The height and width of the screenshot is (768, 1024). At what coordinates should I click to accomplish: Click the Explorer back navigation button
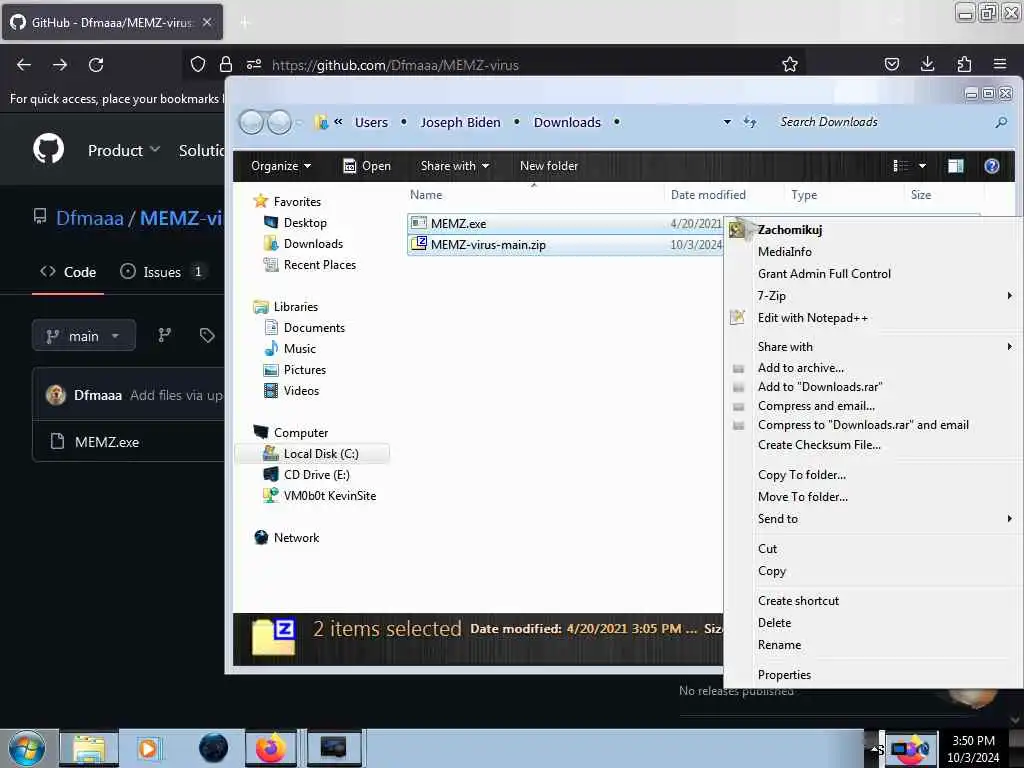click(x=251, y=122)
